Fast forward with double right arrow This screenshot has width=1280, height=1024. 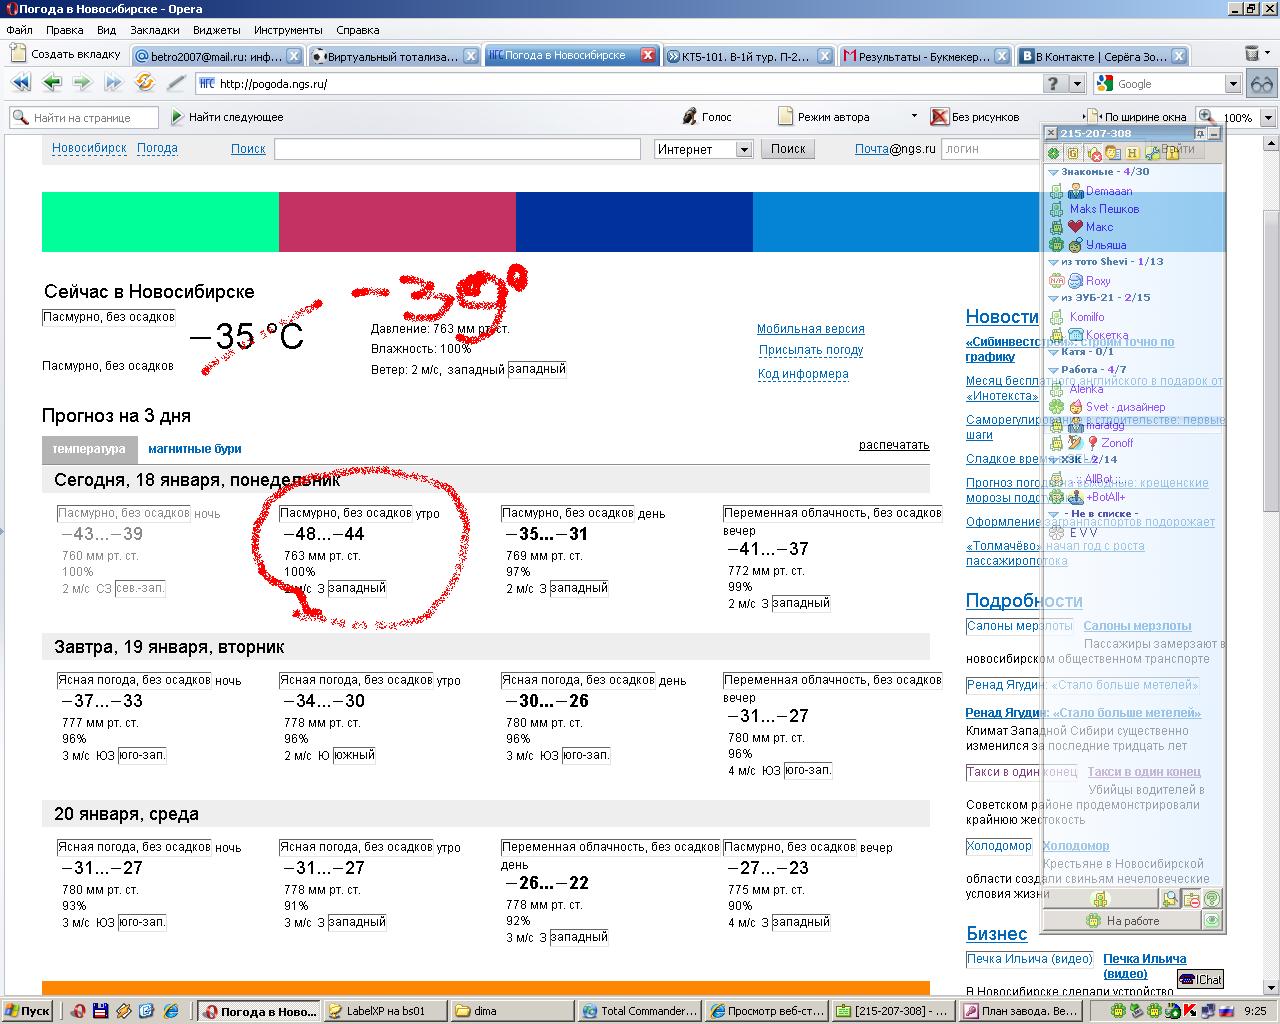click(114, 83)
